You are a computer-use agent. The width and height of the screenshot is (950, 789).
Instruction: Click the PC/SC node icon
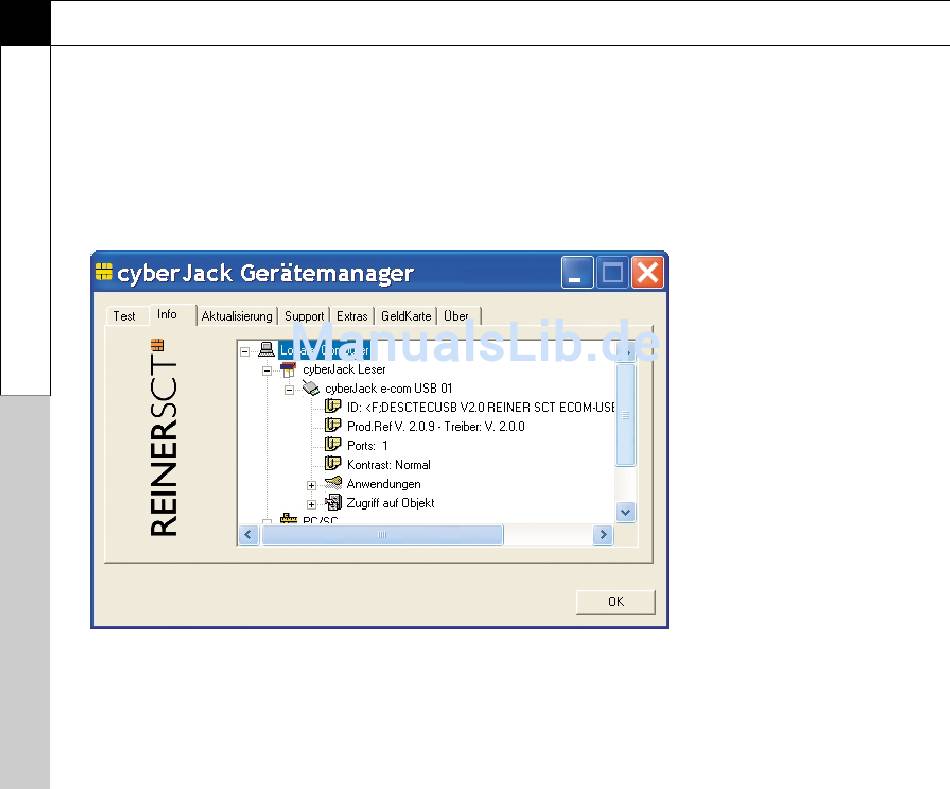[288, 519]
